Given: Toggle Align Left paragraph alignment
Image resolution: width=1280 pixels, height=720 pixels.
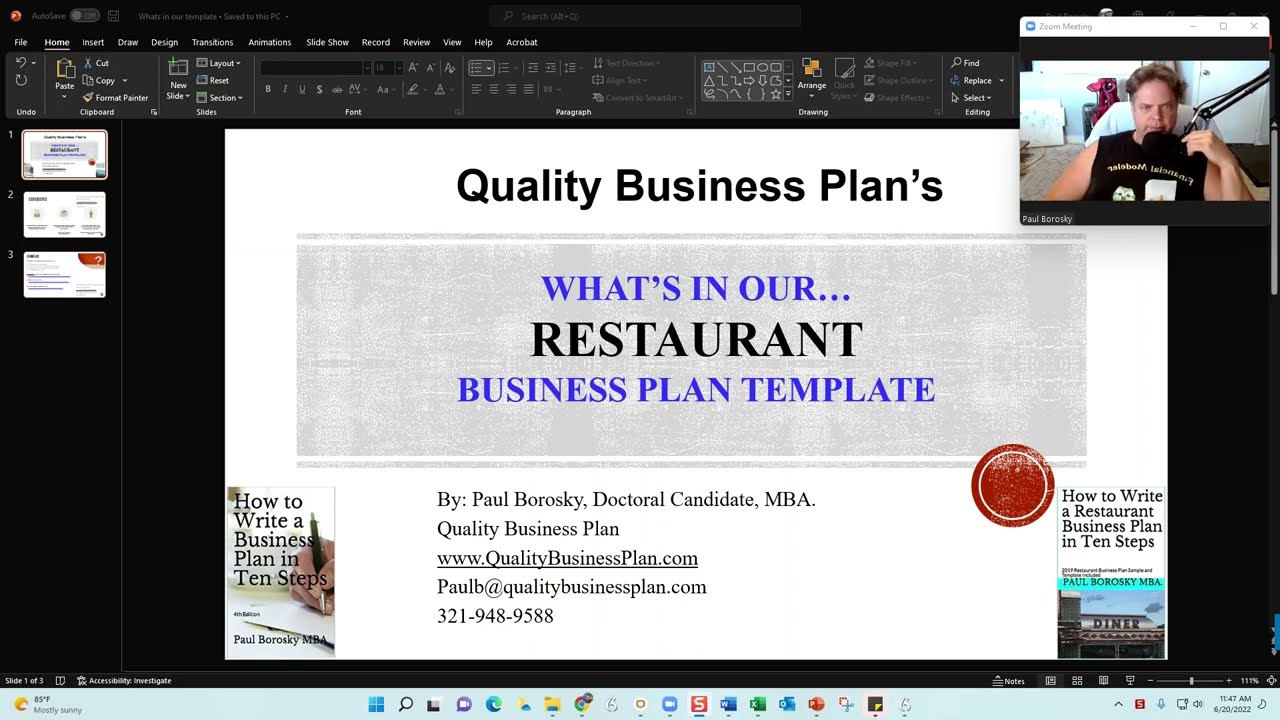Looking at the screenshot, I should tap(477, 89).
